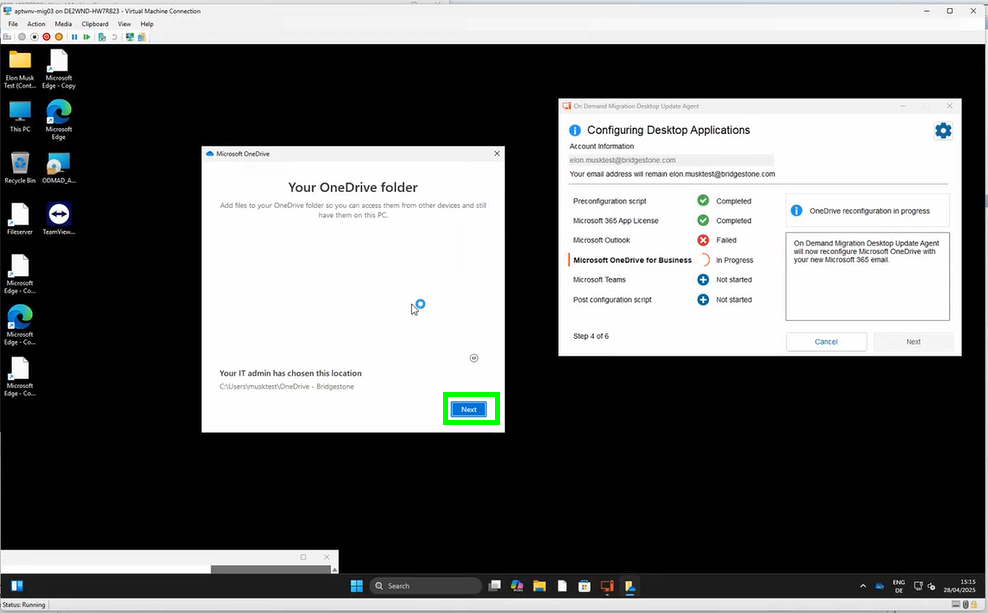Image resolution: width=988 pixels, height=613 pixels.
Task: Click Cancel in Desktop Update Agent
Action: [826, 341]
